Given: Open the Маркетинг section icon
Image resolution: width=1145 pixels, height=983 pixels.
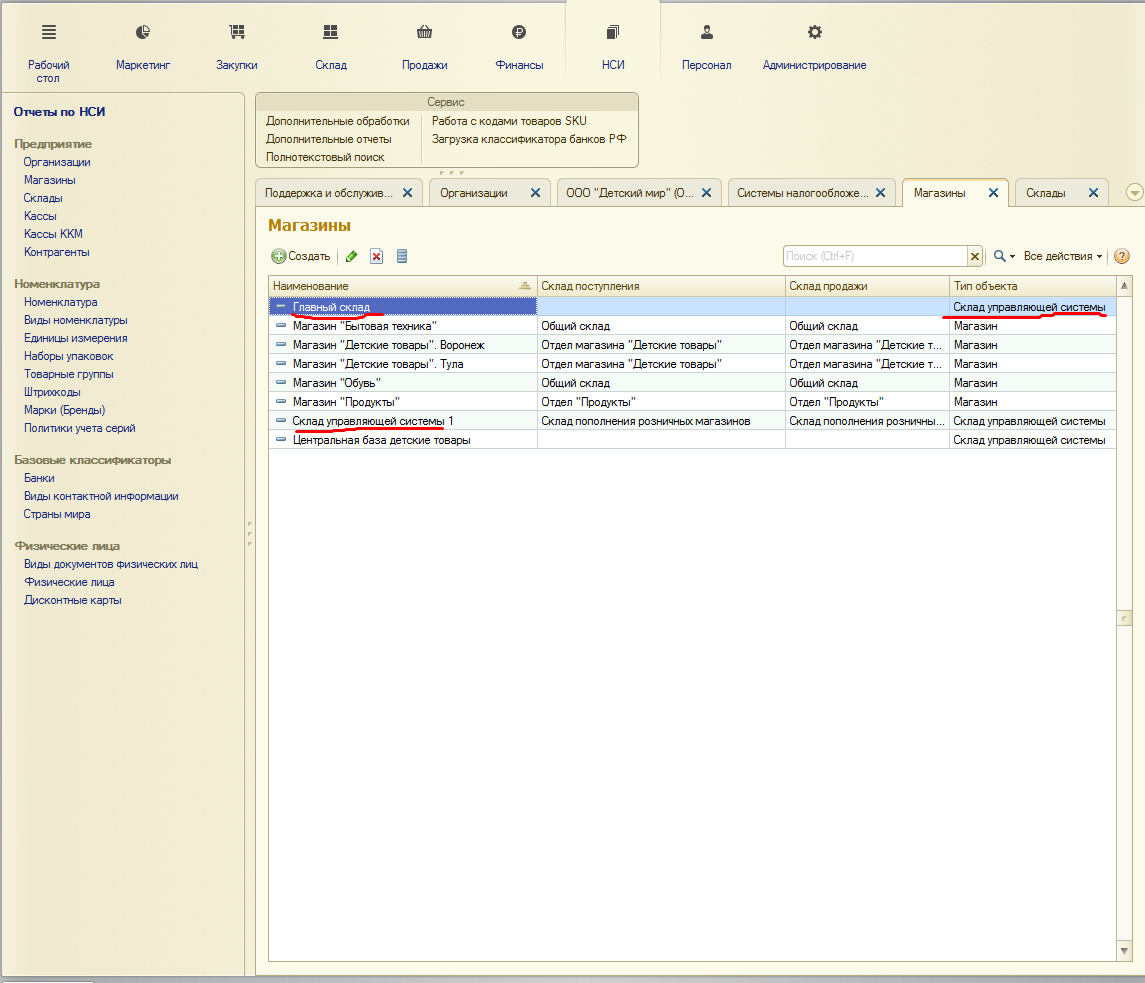Looking at the screenshot, I should (143, 33).
